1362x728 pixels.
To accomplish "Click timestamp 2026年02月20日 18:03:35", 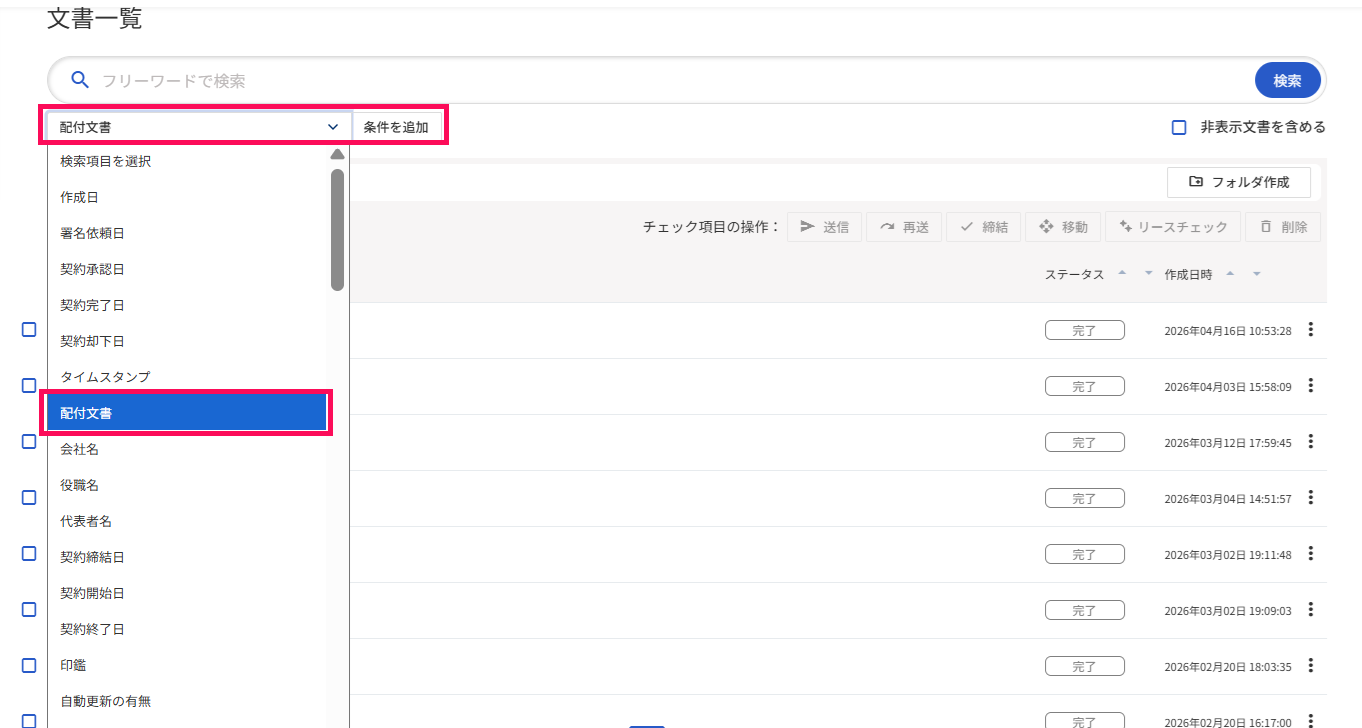I will point(1228,666).
